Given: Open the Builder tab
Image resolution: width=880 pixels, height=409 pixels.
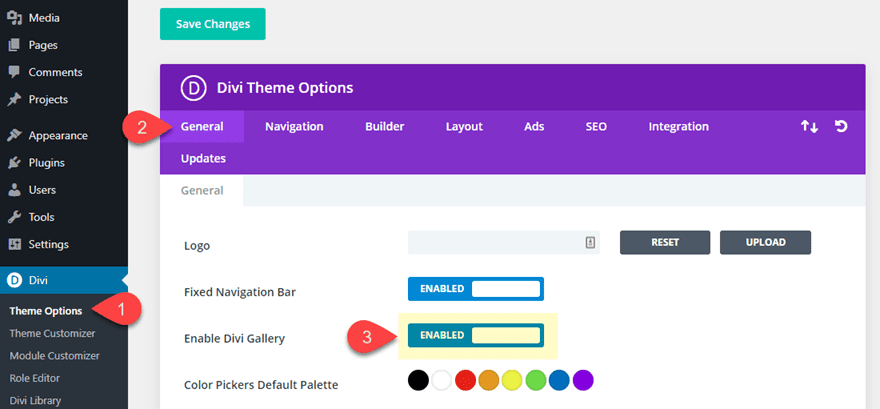Looking at the screenshot, I should tap(384, 127).
